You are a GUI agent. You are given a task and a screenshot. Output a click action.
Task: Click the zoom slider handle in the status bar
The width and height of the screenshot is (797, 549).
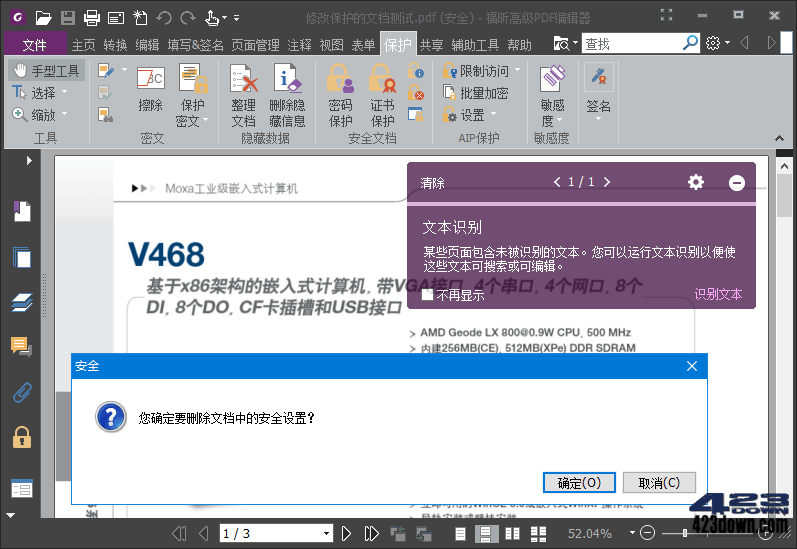coord(685,533)
